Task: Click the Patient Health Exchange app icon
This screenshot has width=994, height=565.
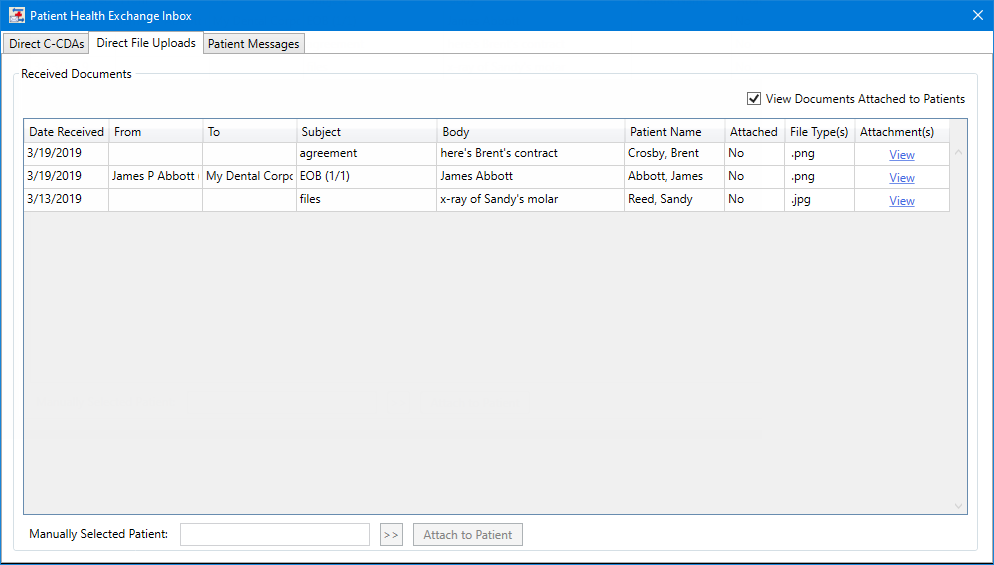Action: click(16, 15)
